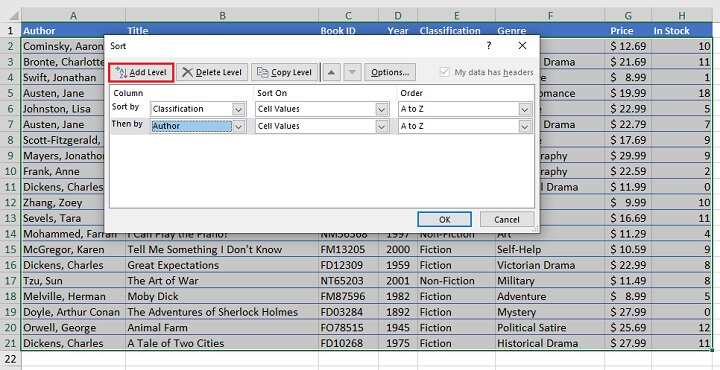This screenshot has height=370, width=720.
Task: Select column G header
Action: click(x=628, y=16)
